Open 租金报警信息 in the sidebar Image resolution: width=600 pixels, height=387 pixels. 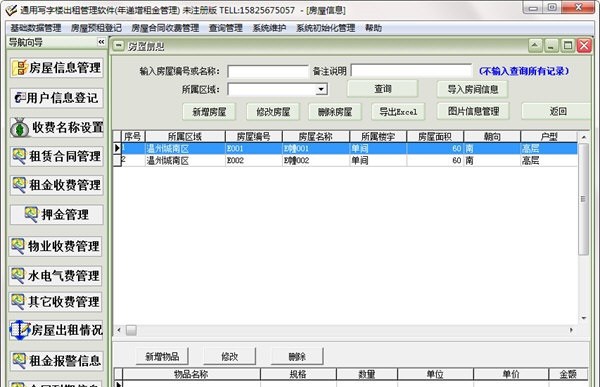pyautogui.click(x=57, y=361)
